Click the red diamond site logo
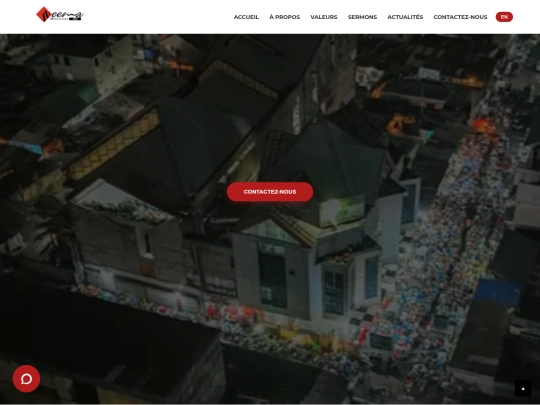Screen dimensions: 540x405 click(60, 14)
